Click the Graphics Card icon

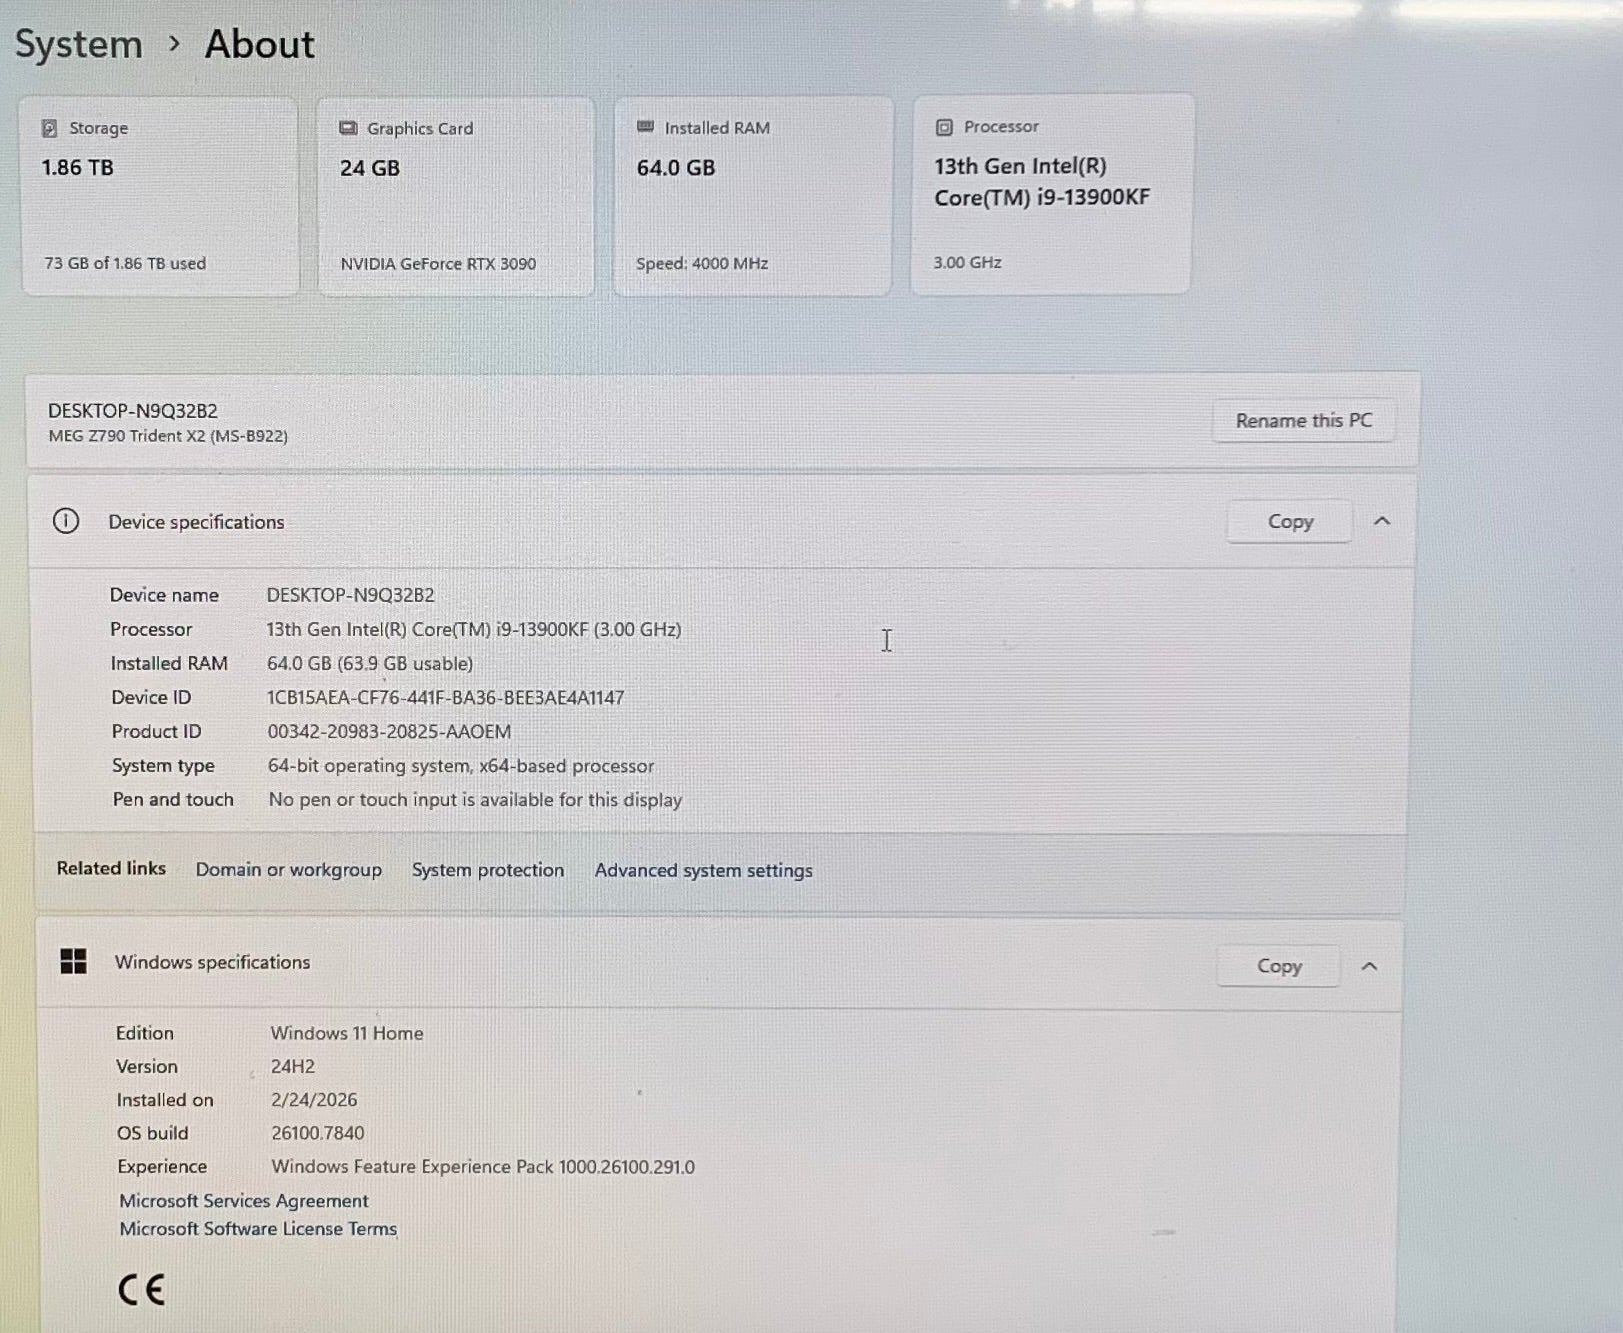pos(348,128)
